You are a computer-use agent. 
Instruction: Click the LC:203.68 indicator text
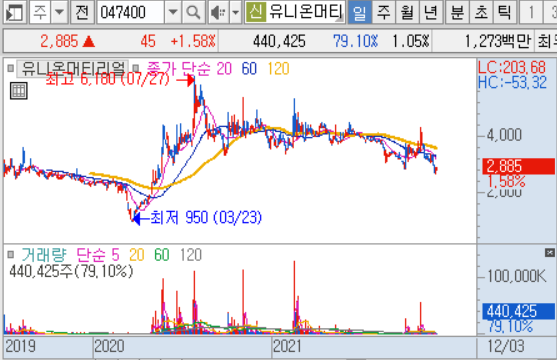pos(512,67)
